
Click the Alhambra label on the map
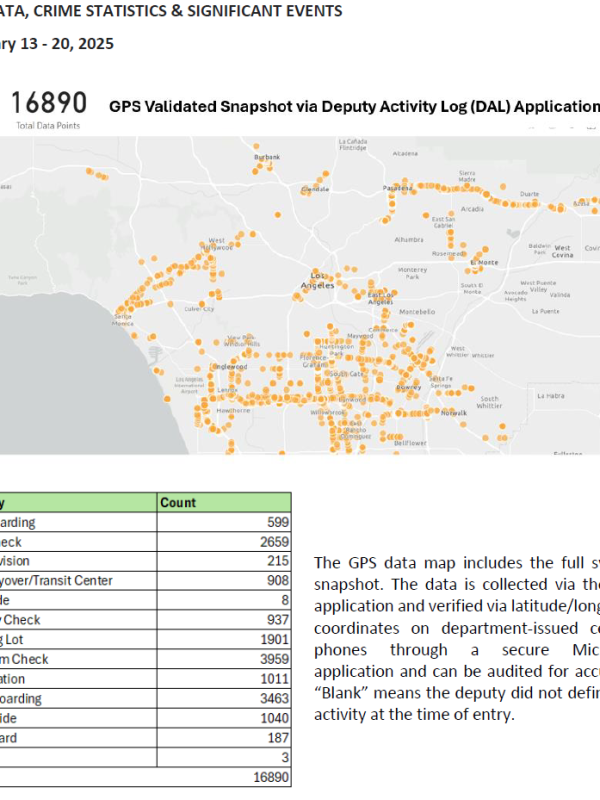click(x=409, y=240)
